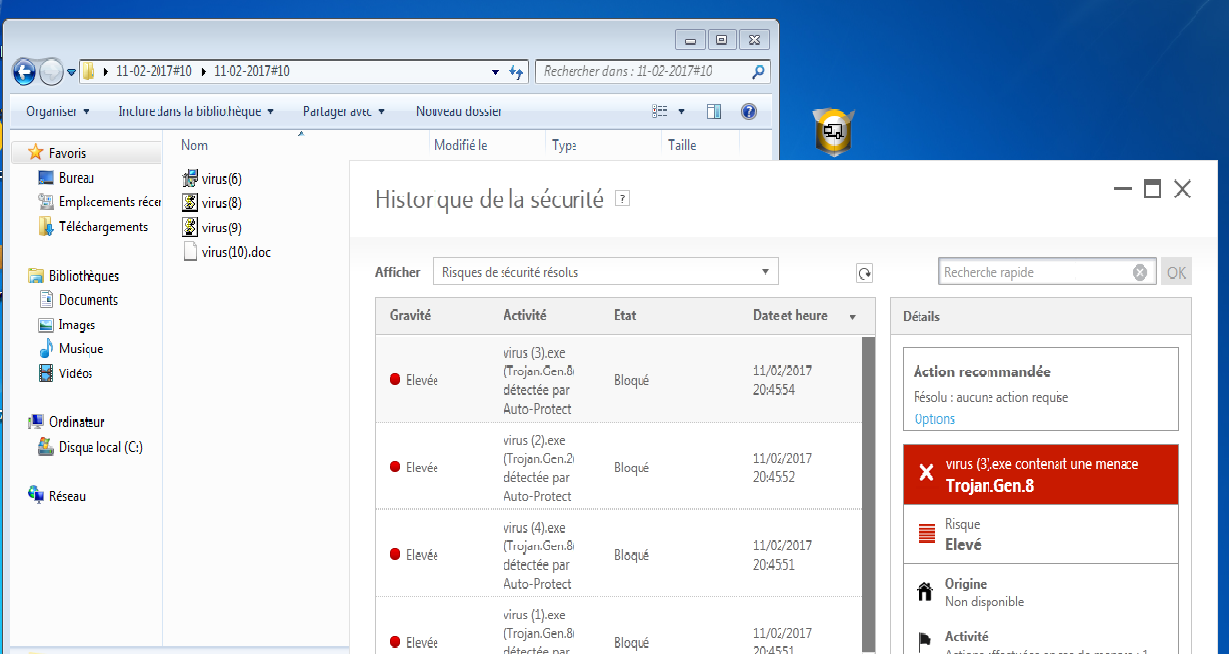Clear the Recherche rapide field with the X icon

1140,272
